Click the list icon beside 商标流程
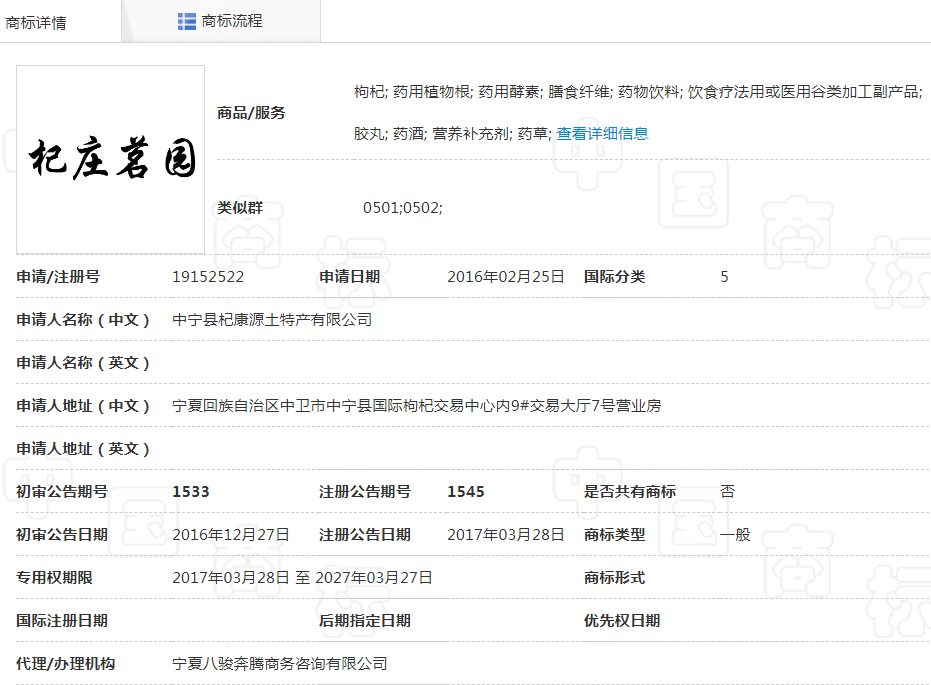The width and height of the screenshot is (931, 685). [x=186, y=21]
